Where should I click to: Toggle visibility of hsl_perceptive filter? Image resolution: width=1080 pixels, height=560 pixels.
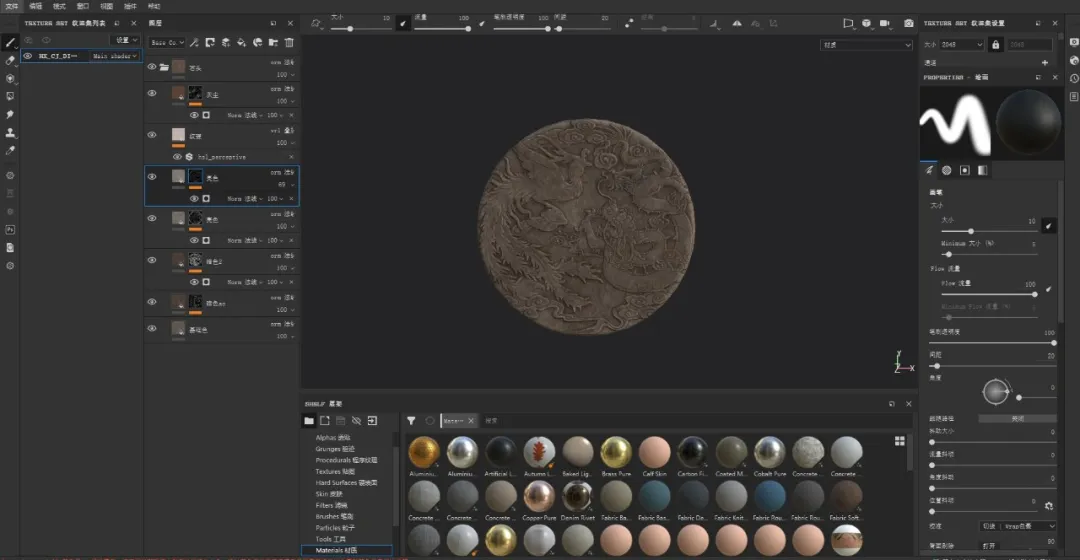coord(177,157)
